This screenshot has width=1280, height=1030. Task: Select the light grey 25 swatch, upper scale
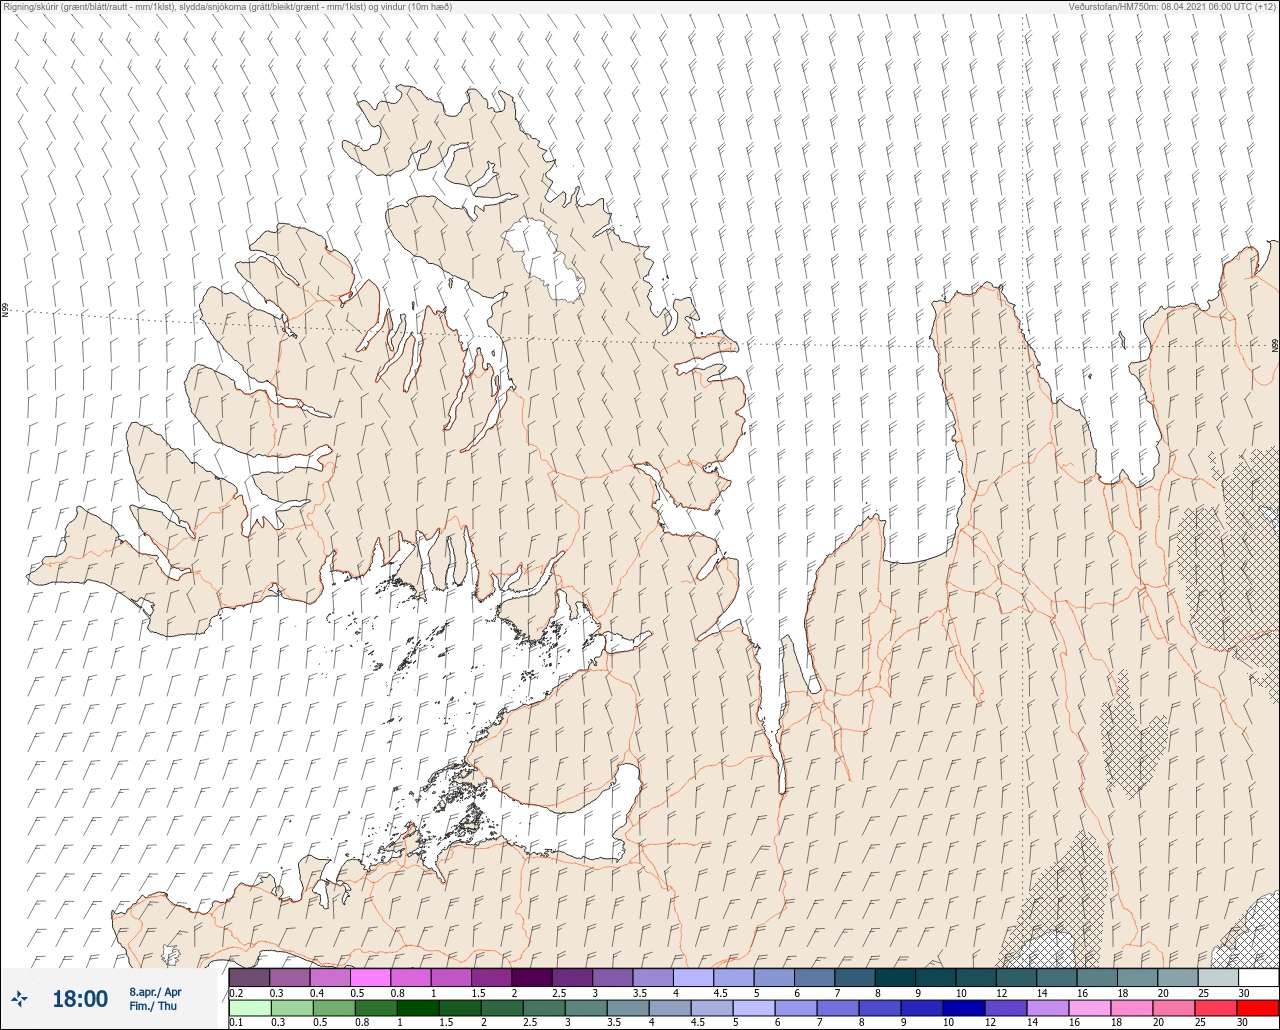[1218, 977]
